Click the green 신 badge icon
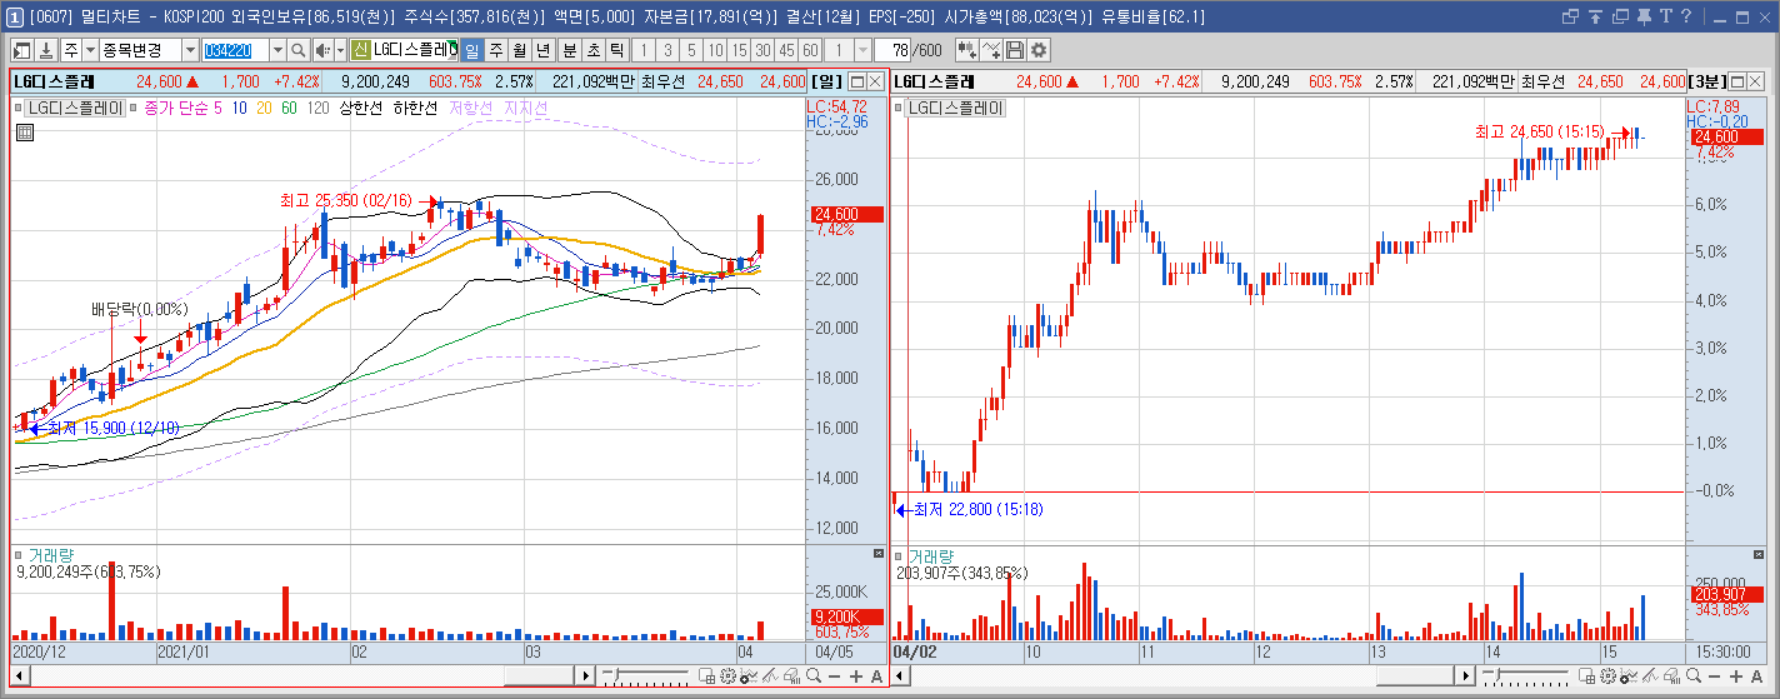 tap(360, 50)
